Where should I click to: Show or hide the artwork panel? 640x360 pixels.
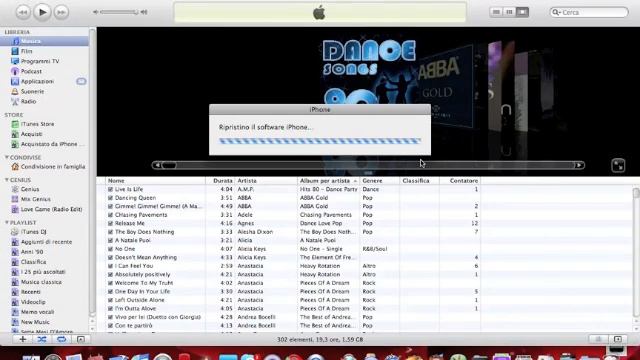[x=81, y=339]
